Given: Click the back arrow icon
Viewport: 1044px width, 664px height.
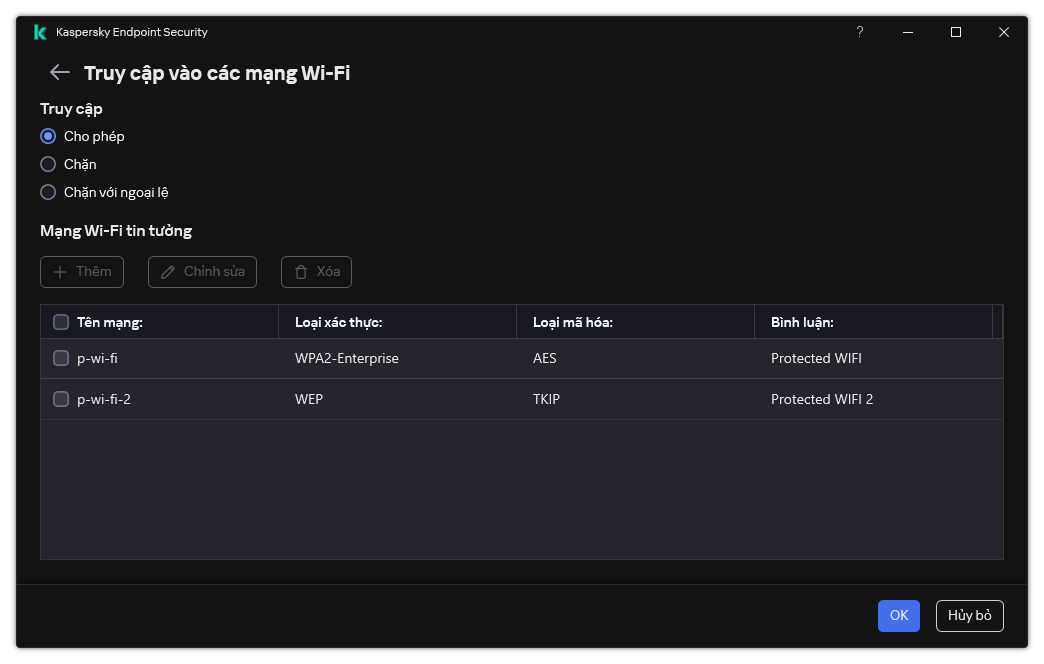Looking at the screenshot, I should 60,72.
